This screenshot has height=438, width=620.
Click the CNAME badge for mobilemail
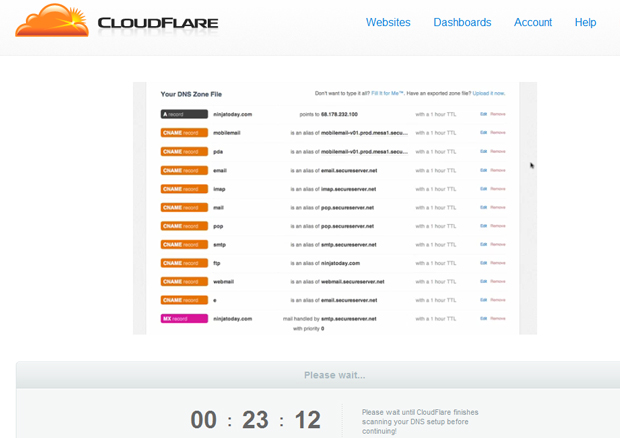[184, 133]
